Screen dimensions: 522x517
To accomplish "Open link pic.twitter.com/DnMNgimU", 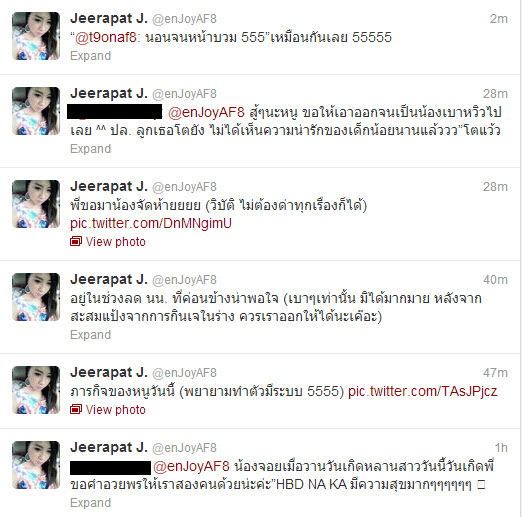I will click(x=151, y=223).
